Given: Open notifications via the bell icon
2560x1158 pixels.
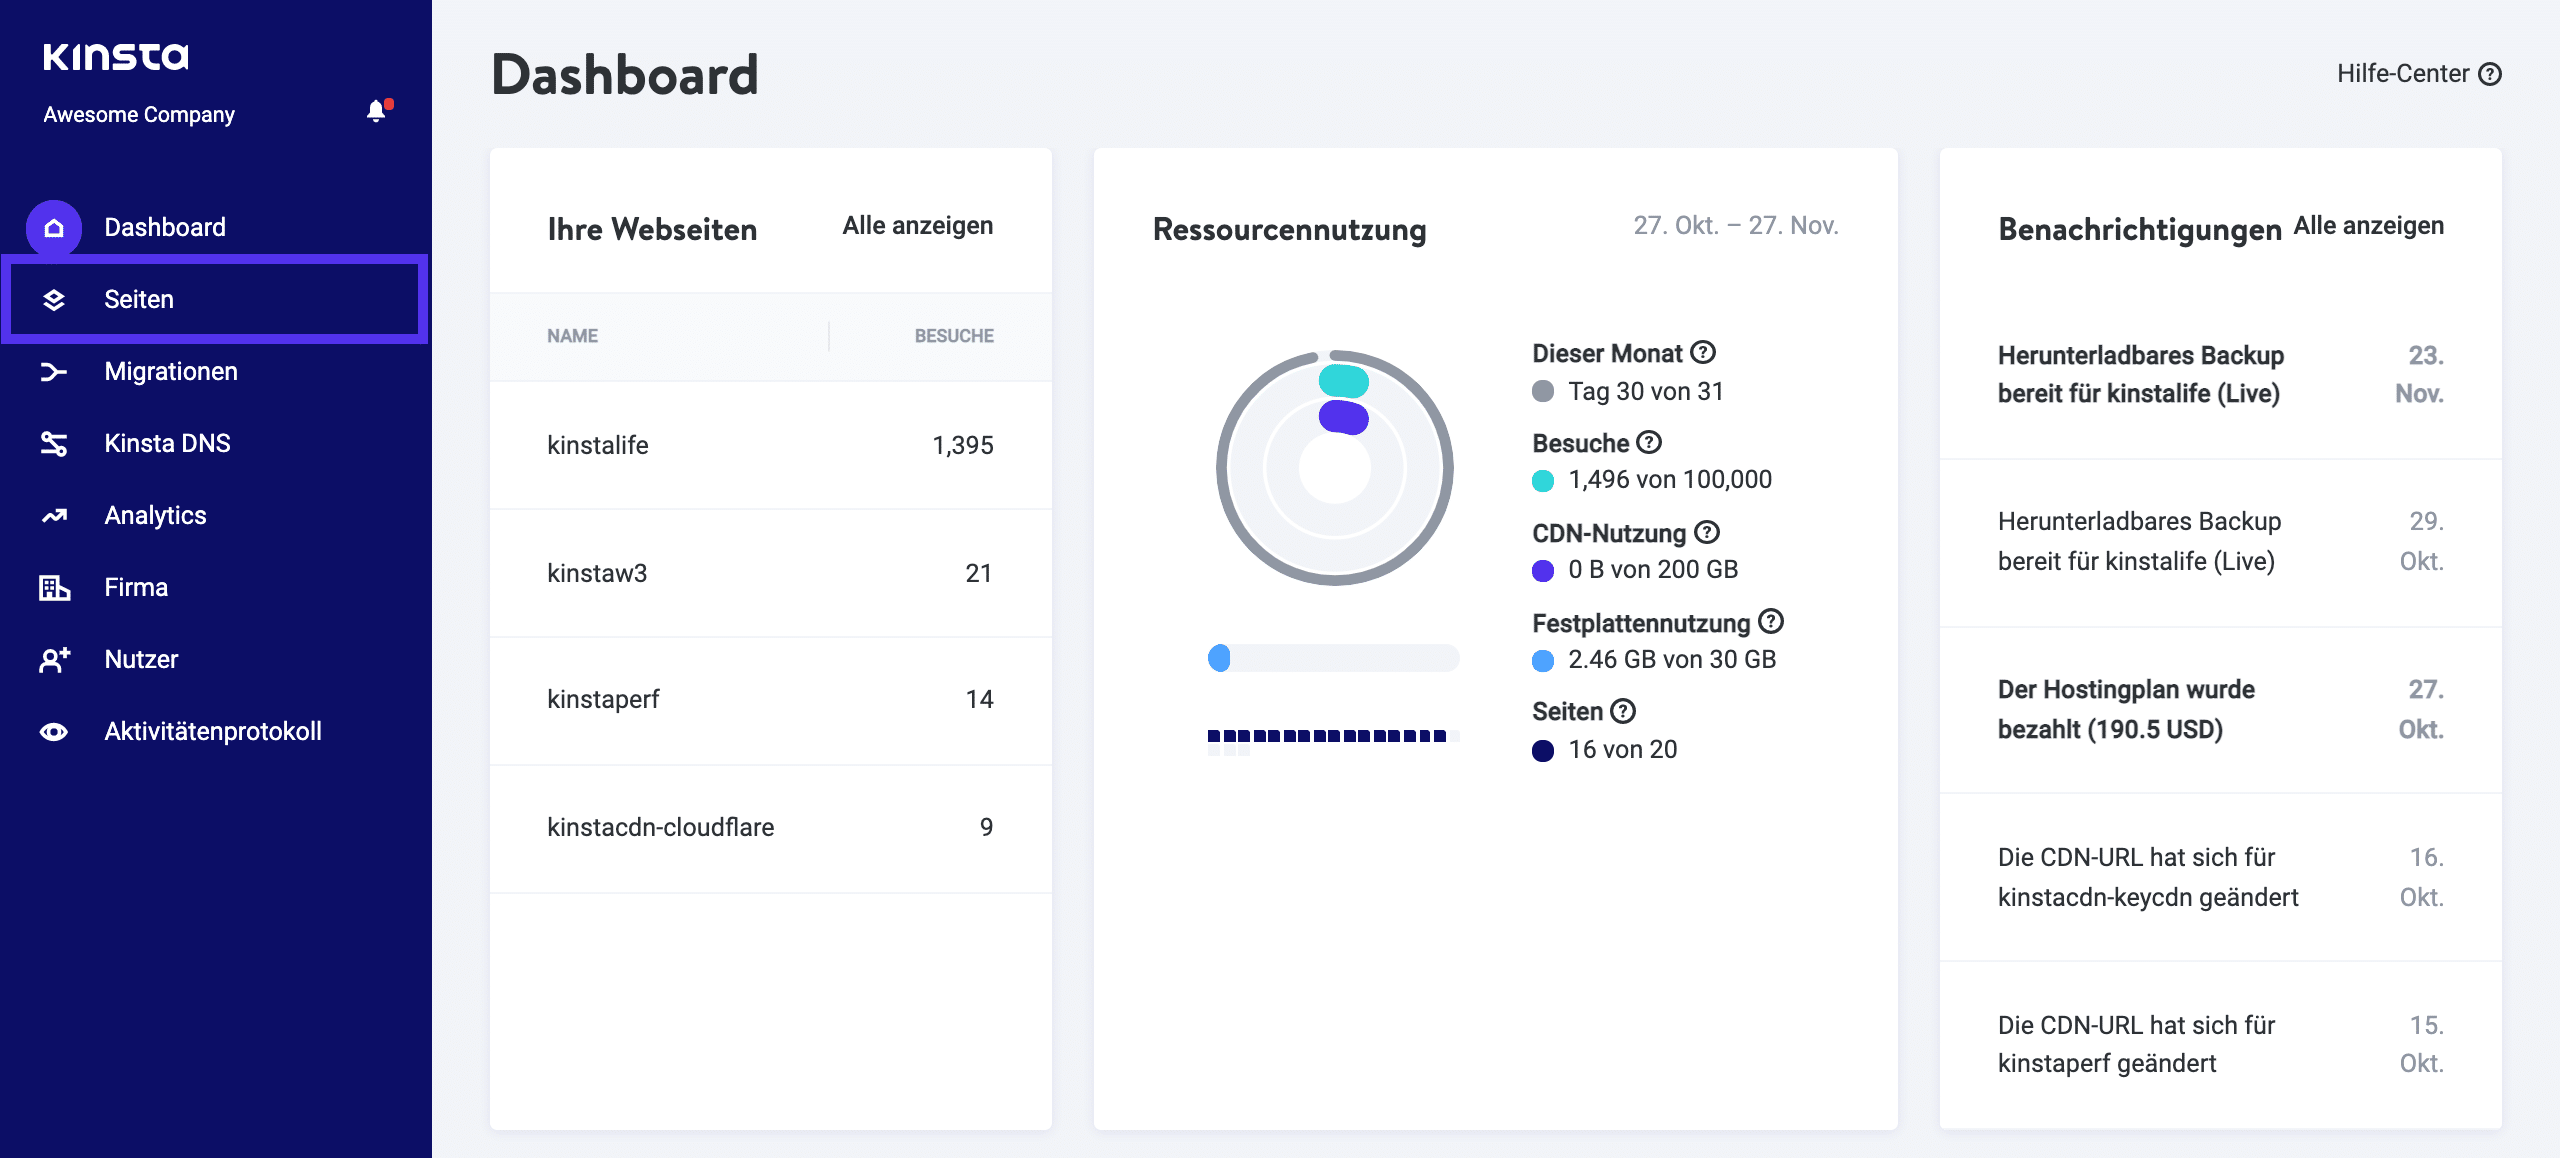Looking at the screenshot, I should 376,111.
